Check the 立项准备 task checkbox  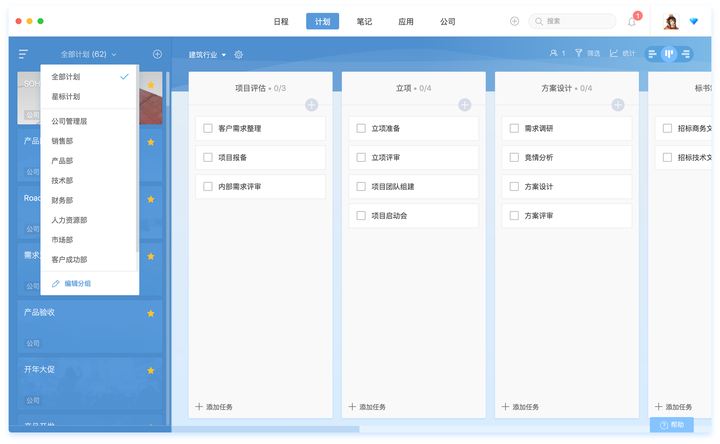coord(361,128)
